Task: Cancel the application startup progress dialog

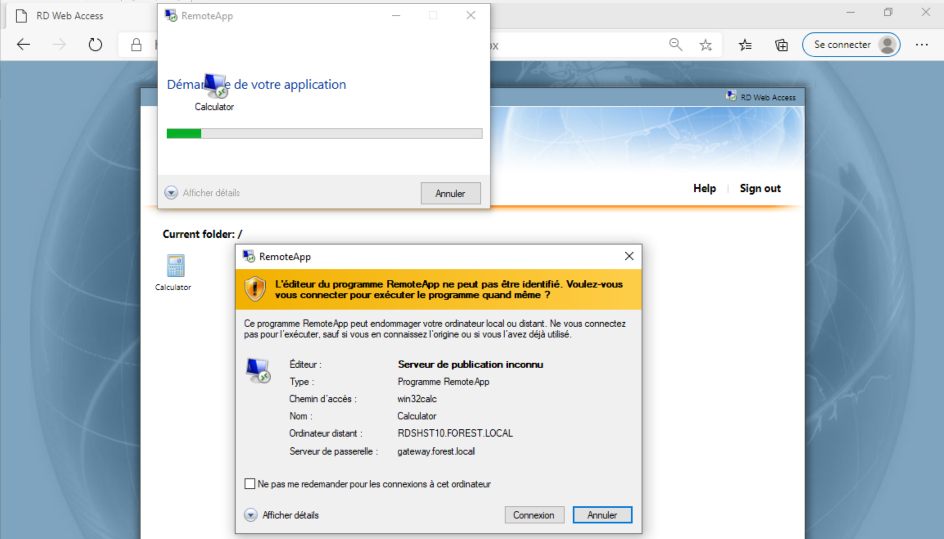Action: 450,193
